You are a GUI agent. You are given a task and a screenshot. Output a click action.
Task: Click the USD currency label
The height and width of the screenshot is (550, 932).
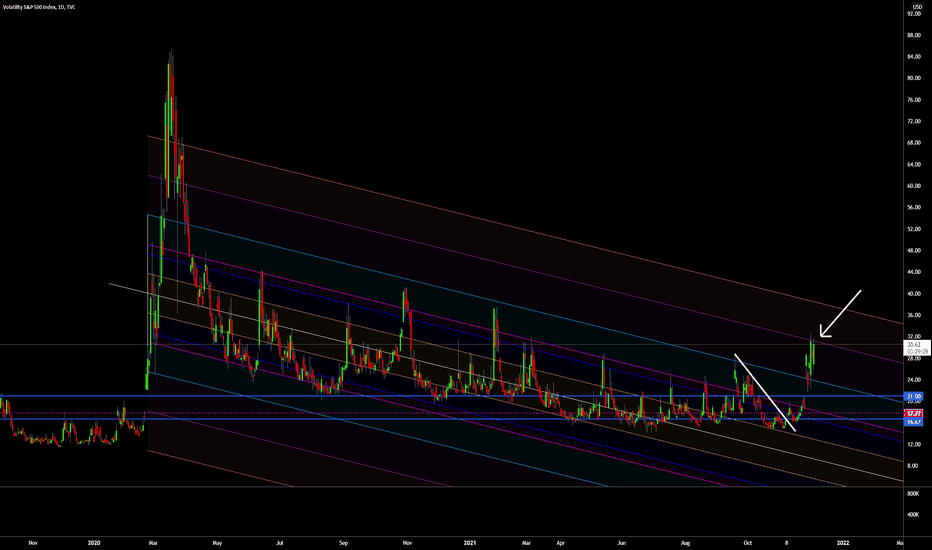pyautogui.click(x=917, y=7)
